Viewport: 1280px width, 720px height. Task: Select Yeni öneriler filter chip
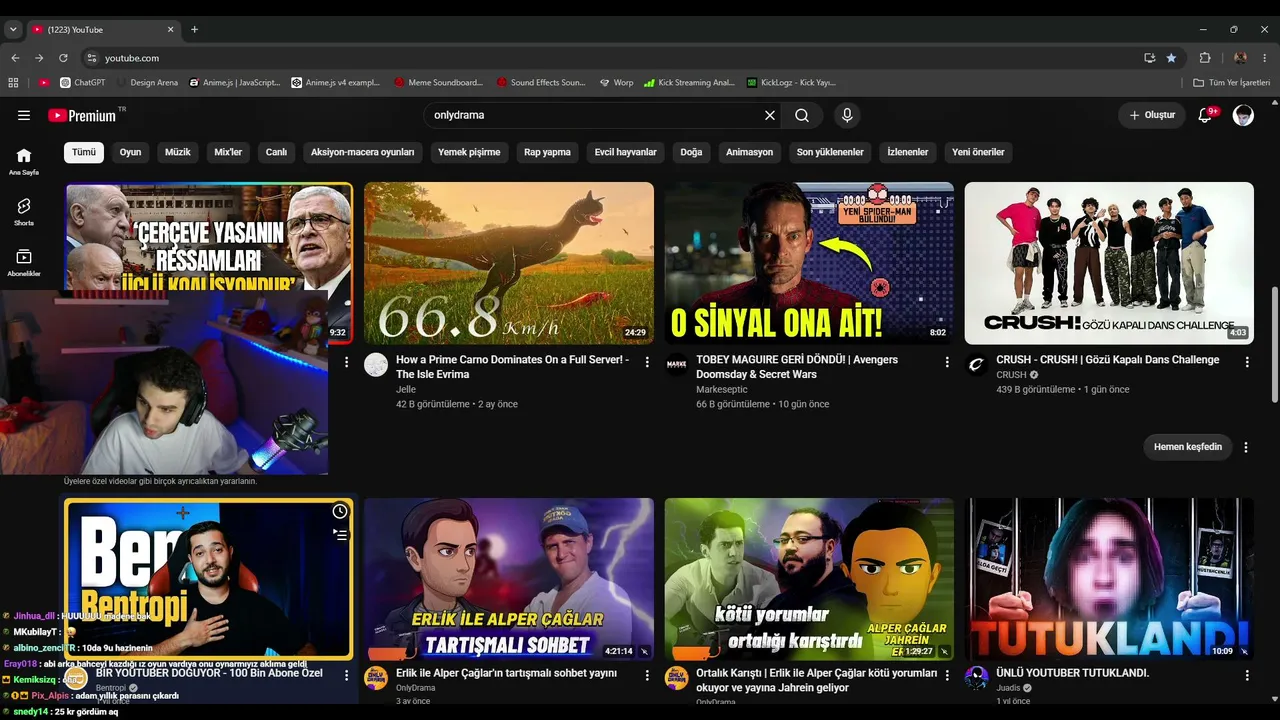tap(978, 152)
